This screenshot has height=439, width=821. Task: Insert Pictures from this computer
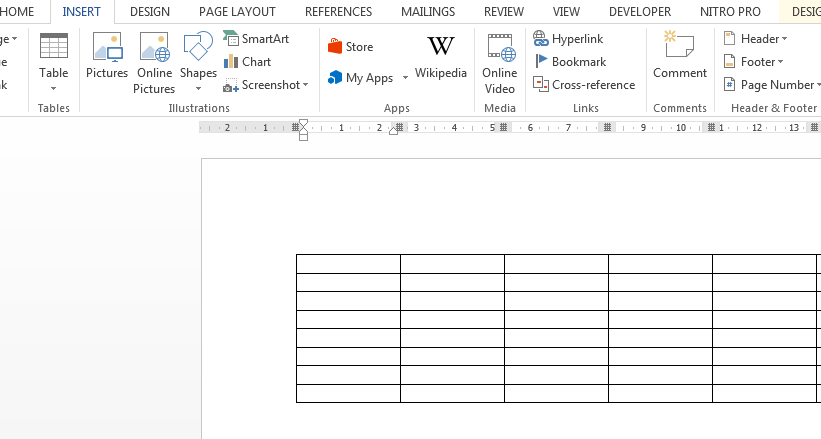(x=107, y=56)
